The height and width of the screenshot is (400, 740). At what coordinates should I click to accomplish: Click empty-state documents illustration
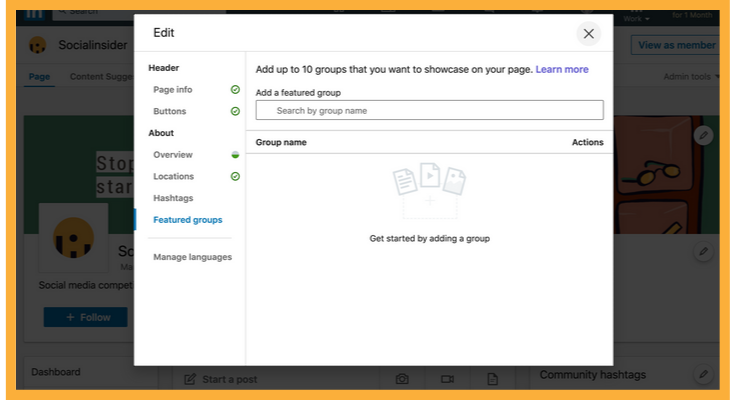click(429, 190)
